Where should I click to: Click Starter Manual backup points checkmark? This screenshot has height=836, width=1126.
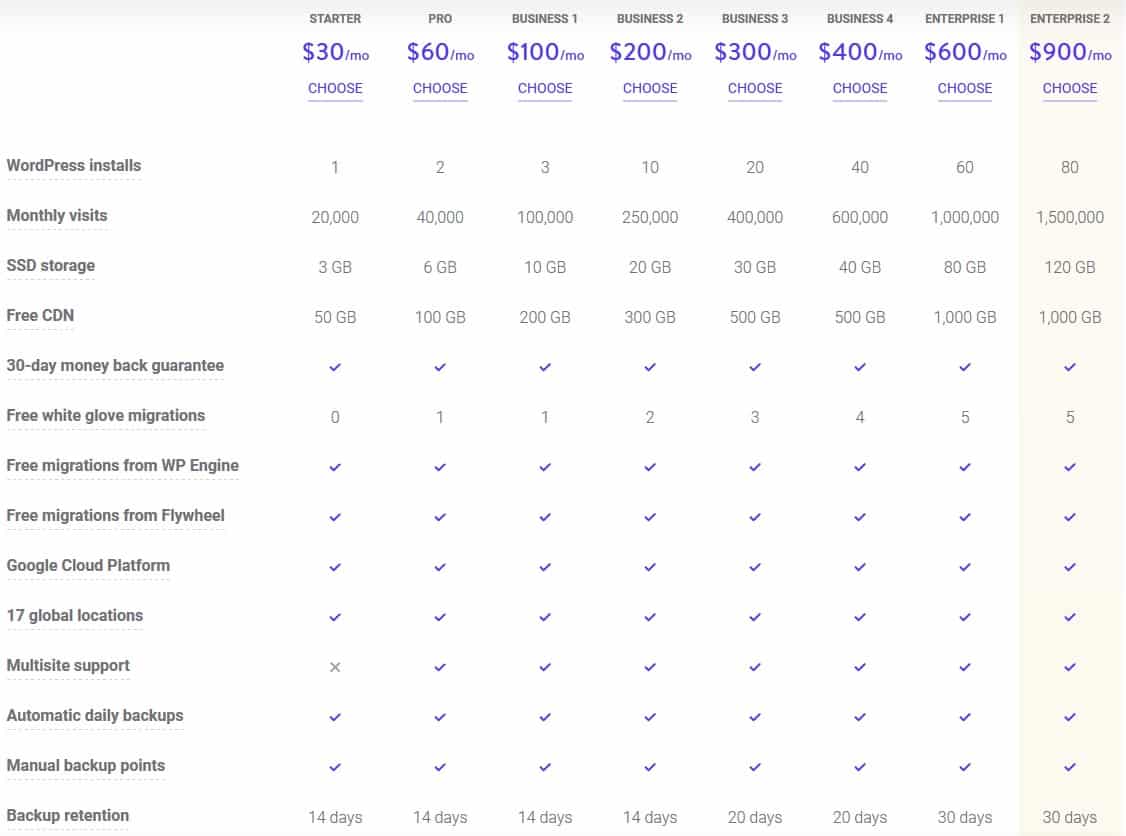pos(335,767)
